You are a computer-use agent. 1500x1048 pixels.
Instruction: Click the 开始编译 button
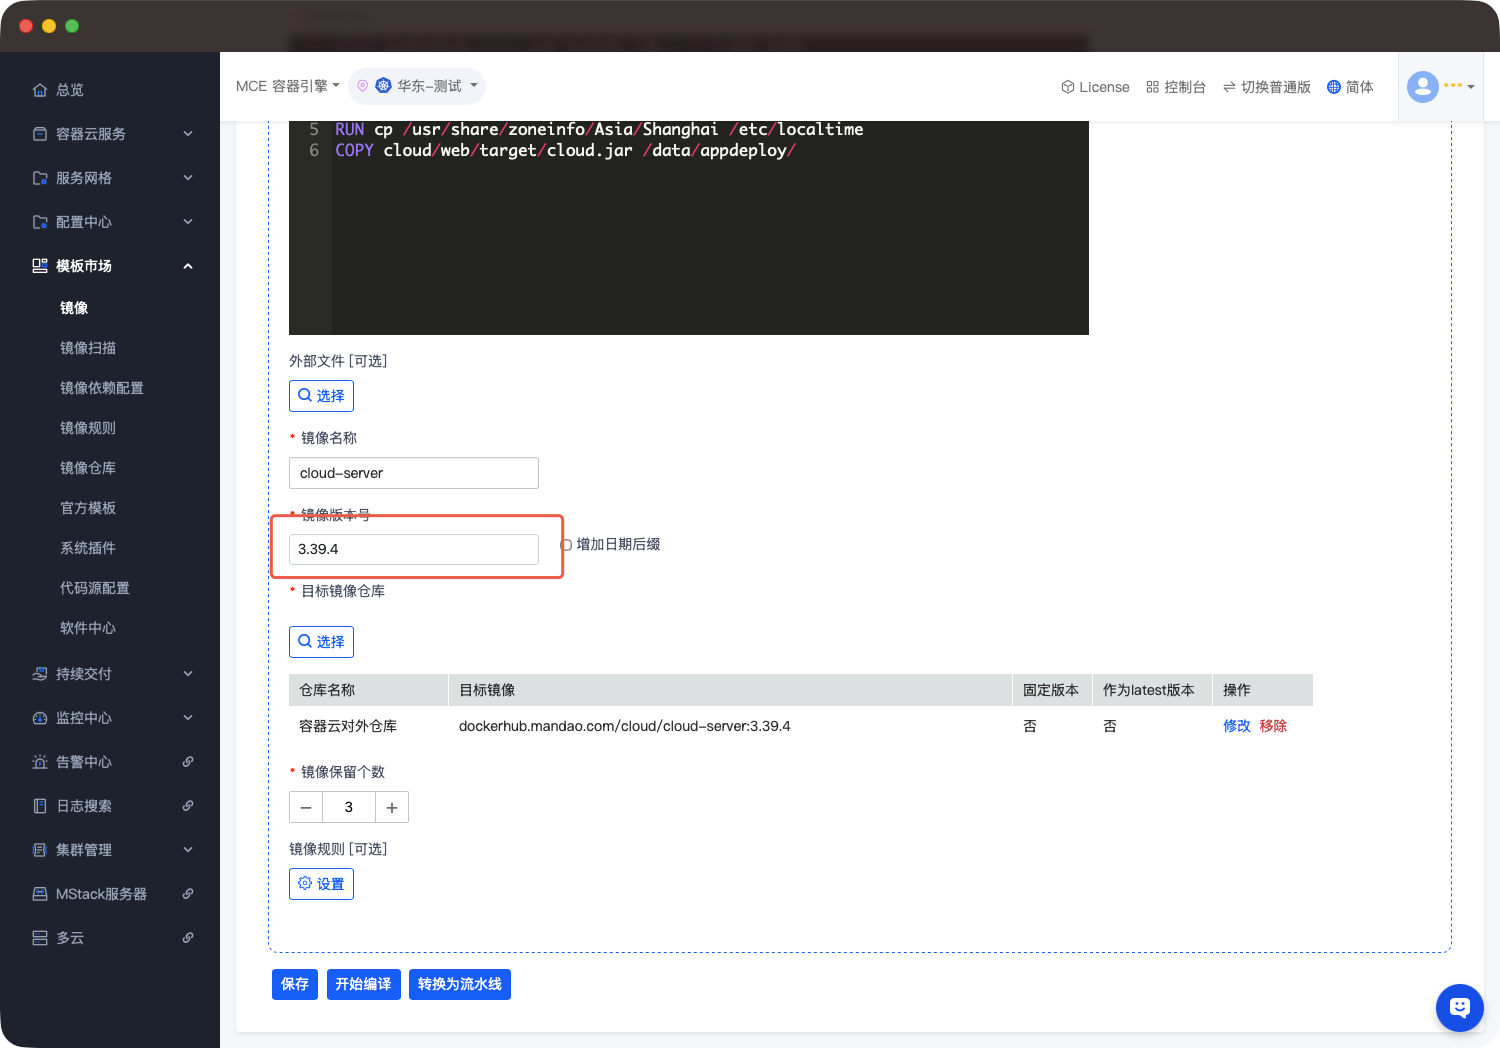coord(363,984)
